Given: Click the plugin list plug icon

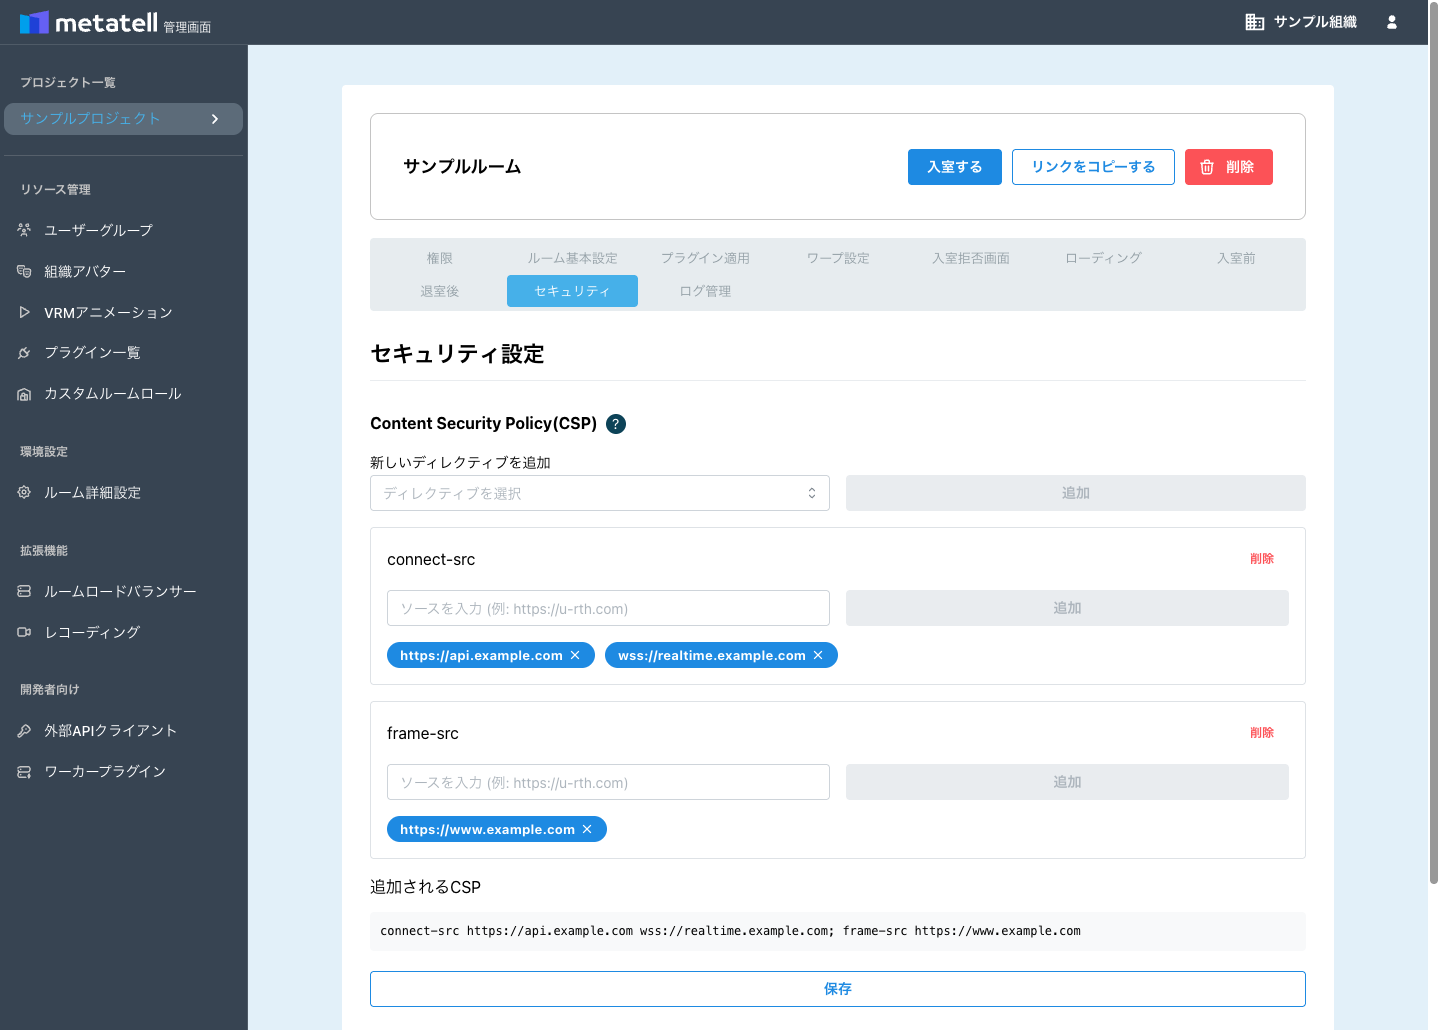Looking at the screenshot, I should pyautogui.click(x=24, y=353).
